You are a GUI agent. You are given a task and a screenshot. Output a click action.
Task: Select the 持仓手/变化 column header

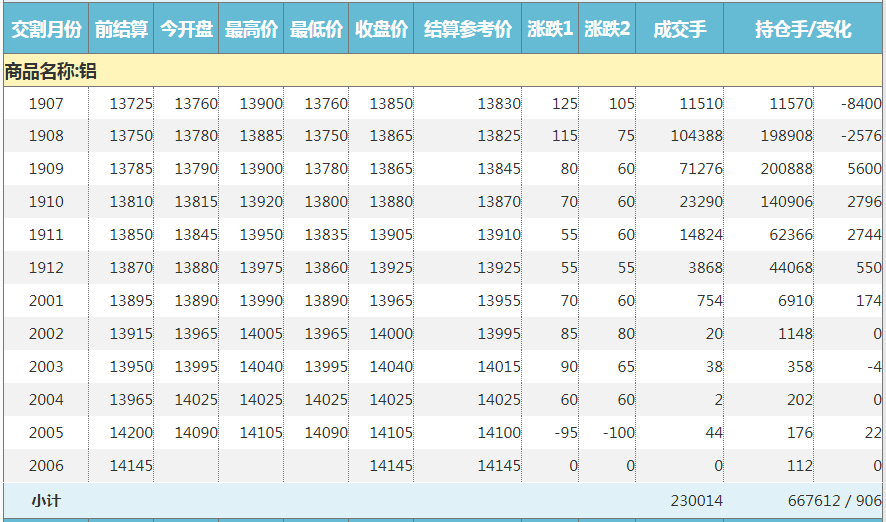(803, 29)
